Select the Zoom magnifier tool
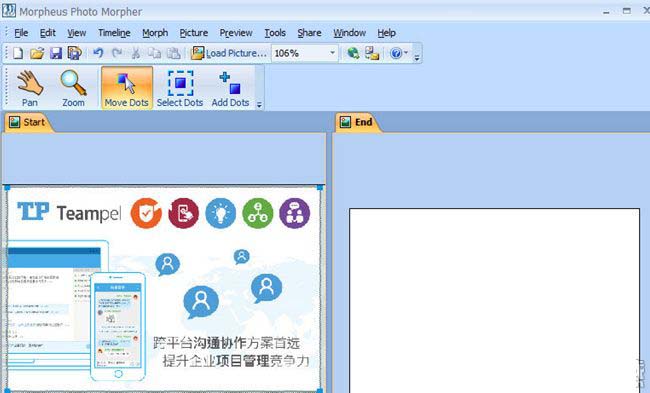Image resolution: width=650 pixels, height=393 pixels. point(73,88)
